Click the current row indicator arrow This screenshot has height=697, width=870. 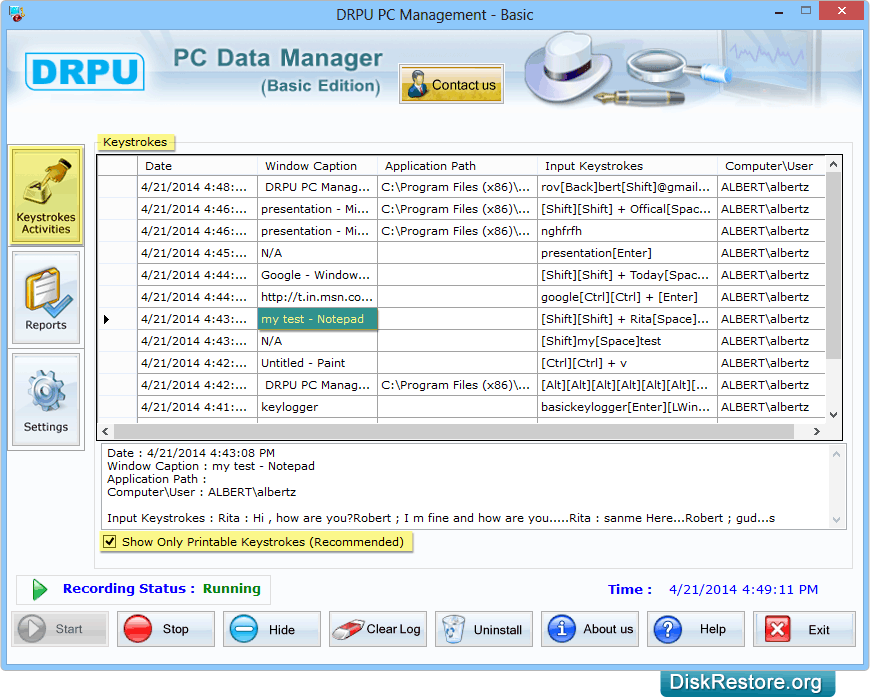coord(107,319)
